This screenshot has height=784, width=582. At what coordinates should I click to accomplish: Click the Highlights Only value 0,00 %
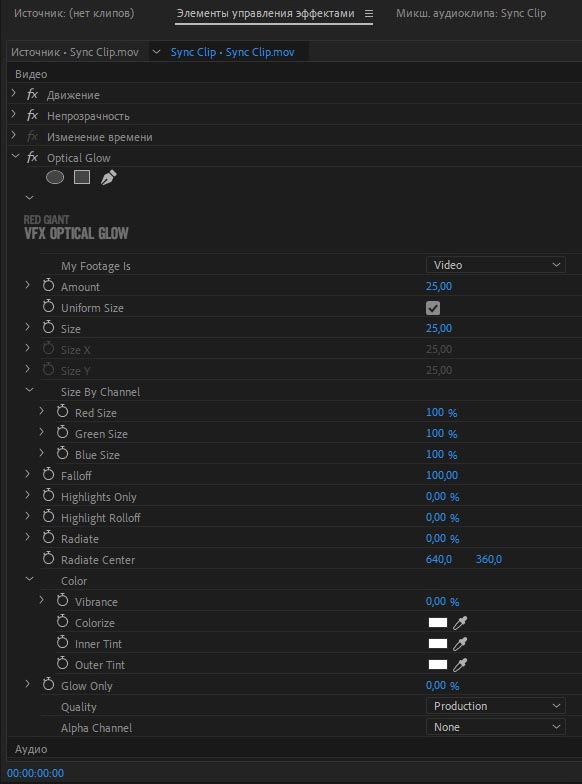[442, 496]
